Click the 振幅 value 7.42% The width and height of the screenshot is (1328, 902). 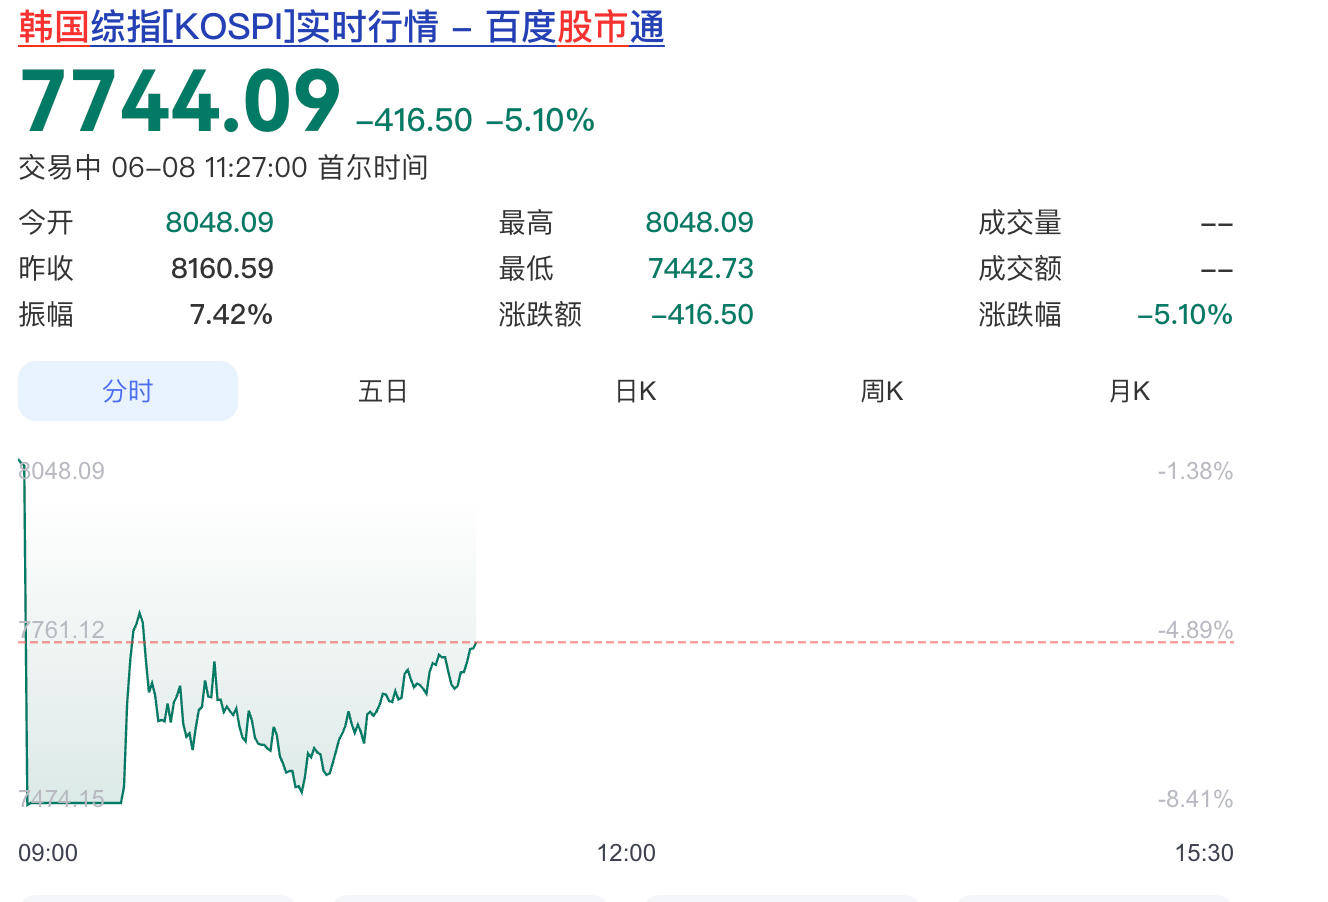click(x=231, y=314)
